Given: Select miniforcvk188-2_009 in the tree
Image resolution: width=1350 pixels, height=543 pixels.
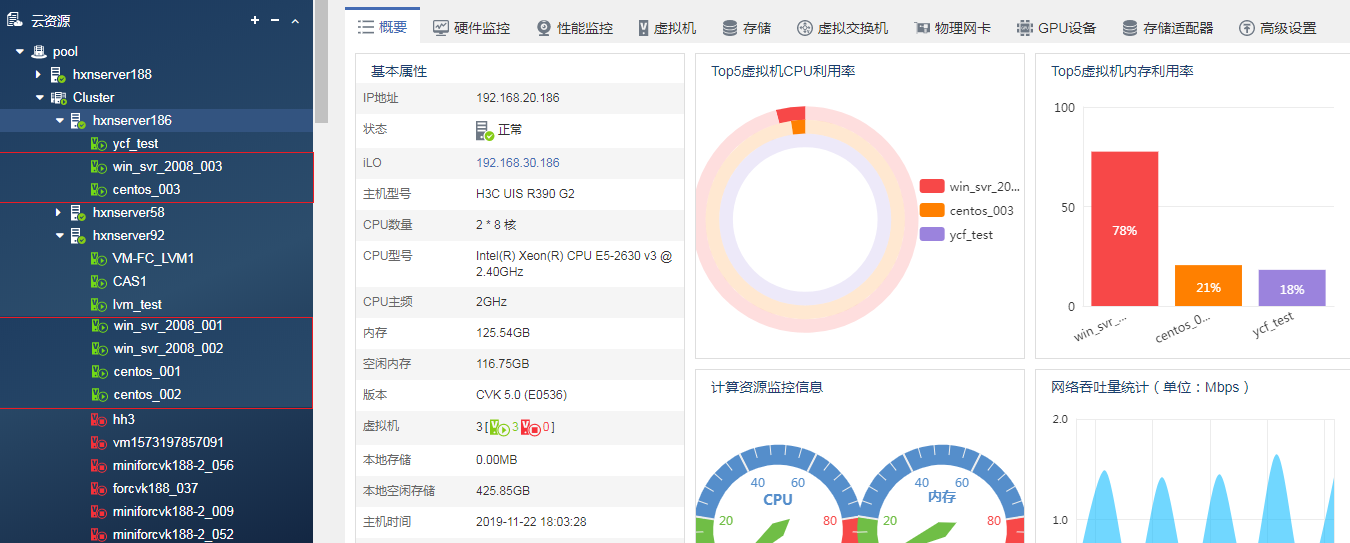Looking at the screenshot, I should (x=173, y=512).
